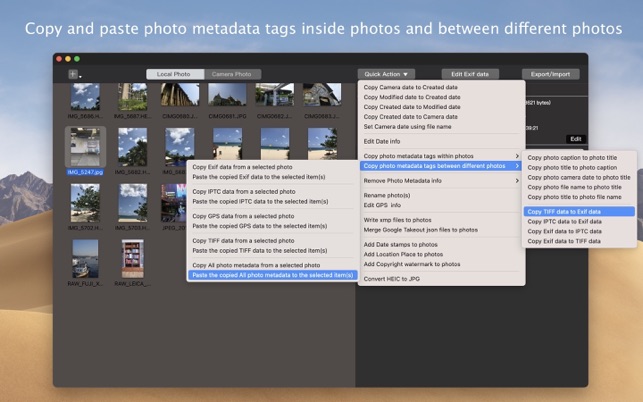The image size is (643, 402).
Task: Choose Write xmp files to photos
Action: [441, 220]
